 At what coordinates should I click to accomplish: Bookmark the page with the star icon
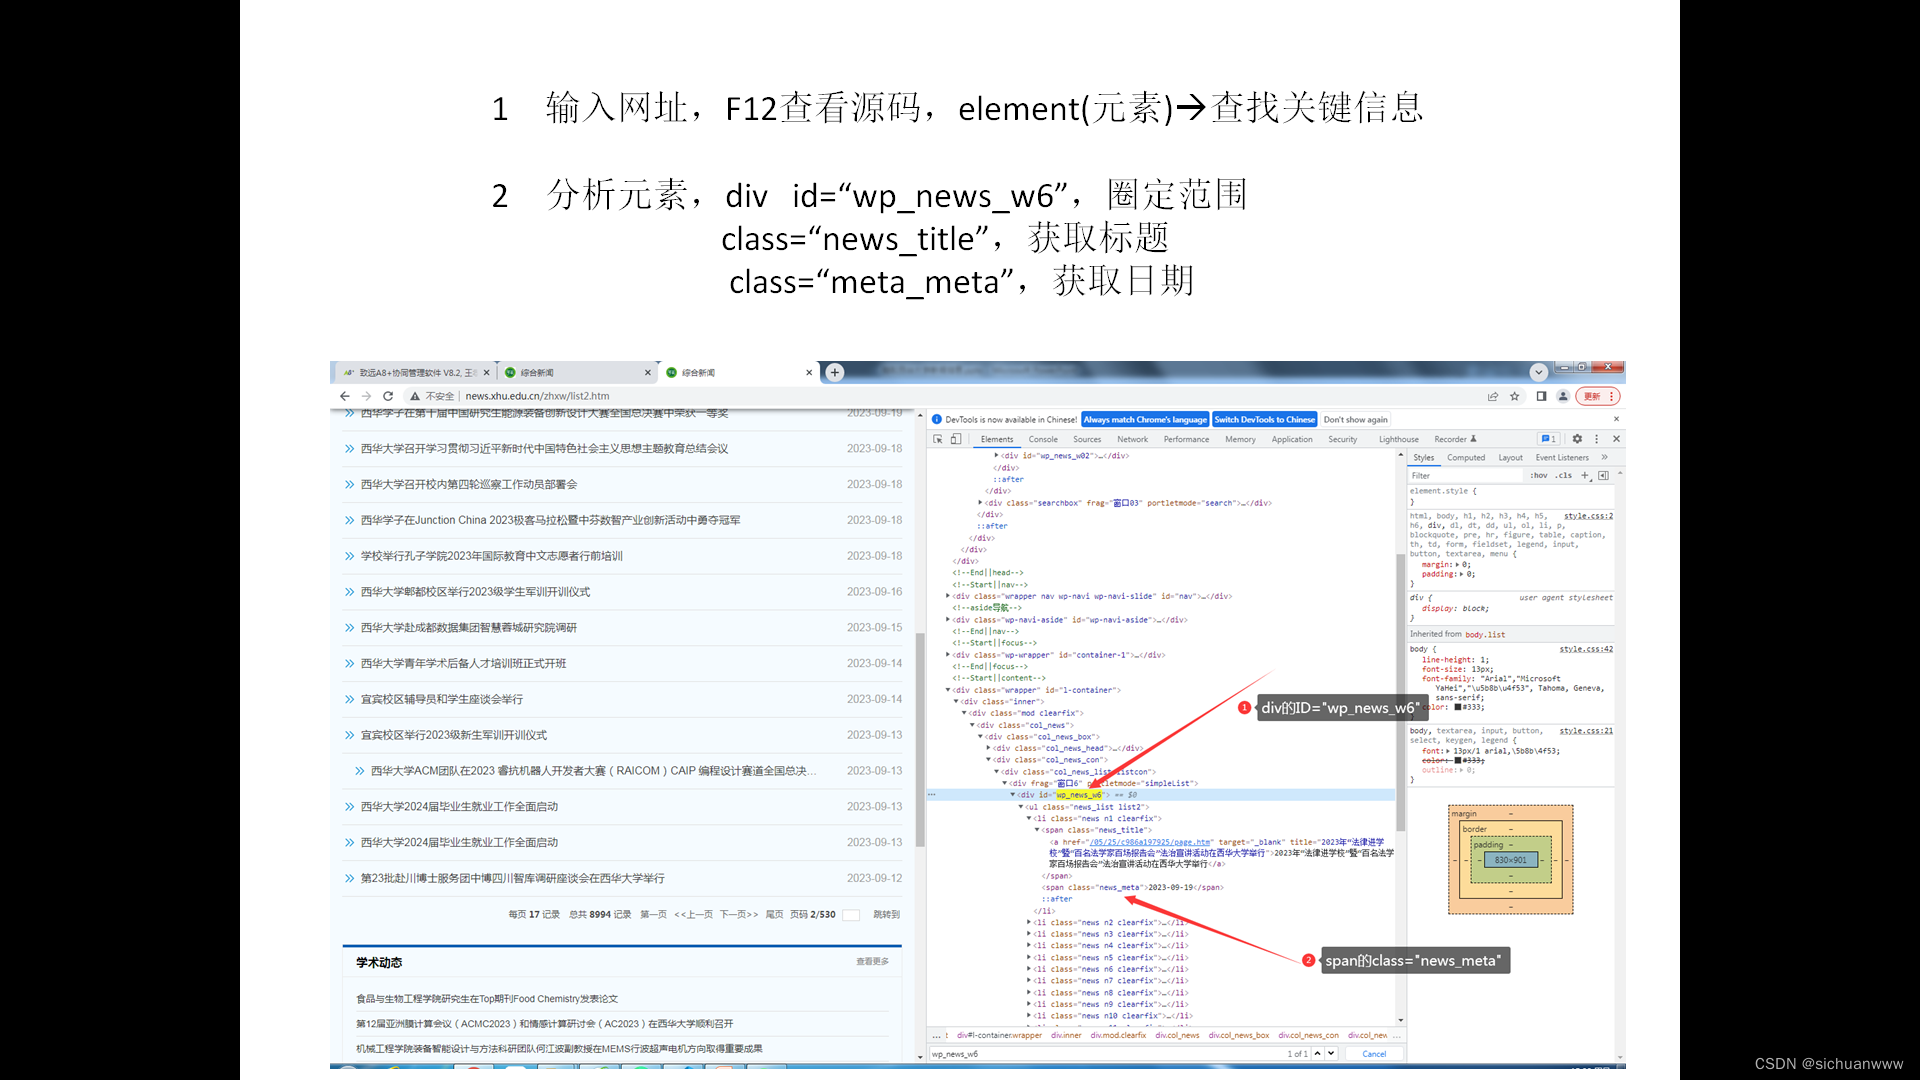coord(1515,396)
